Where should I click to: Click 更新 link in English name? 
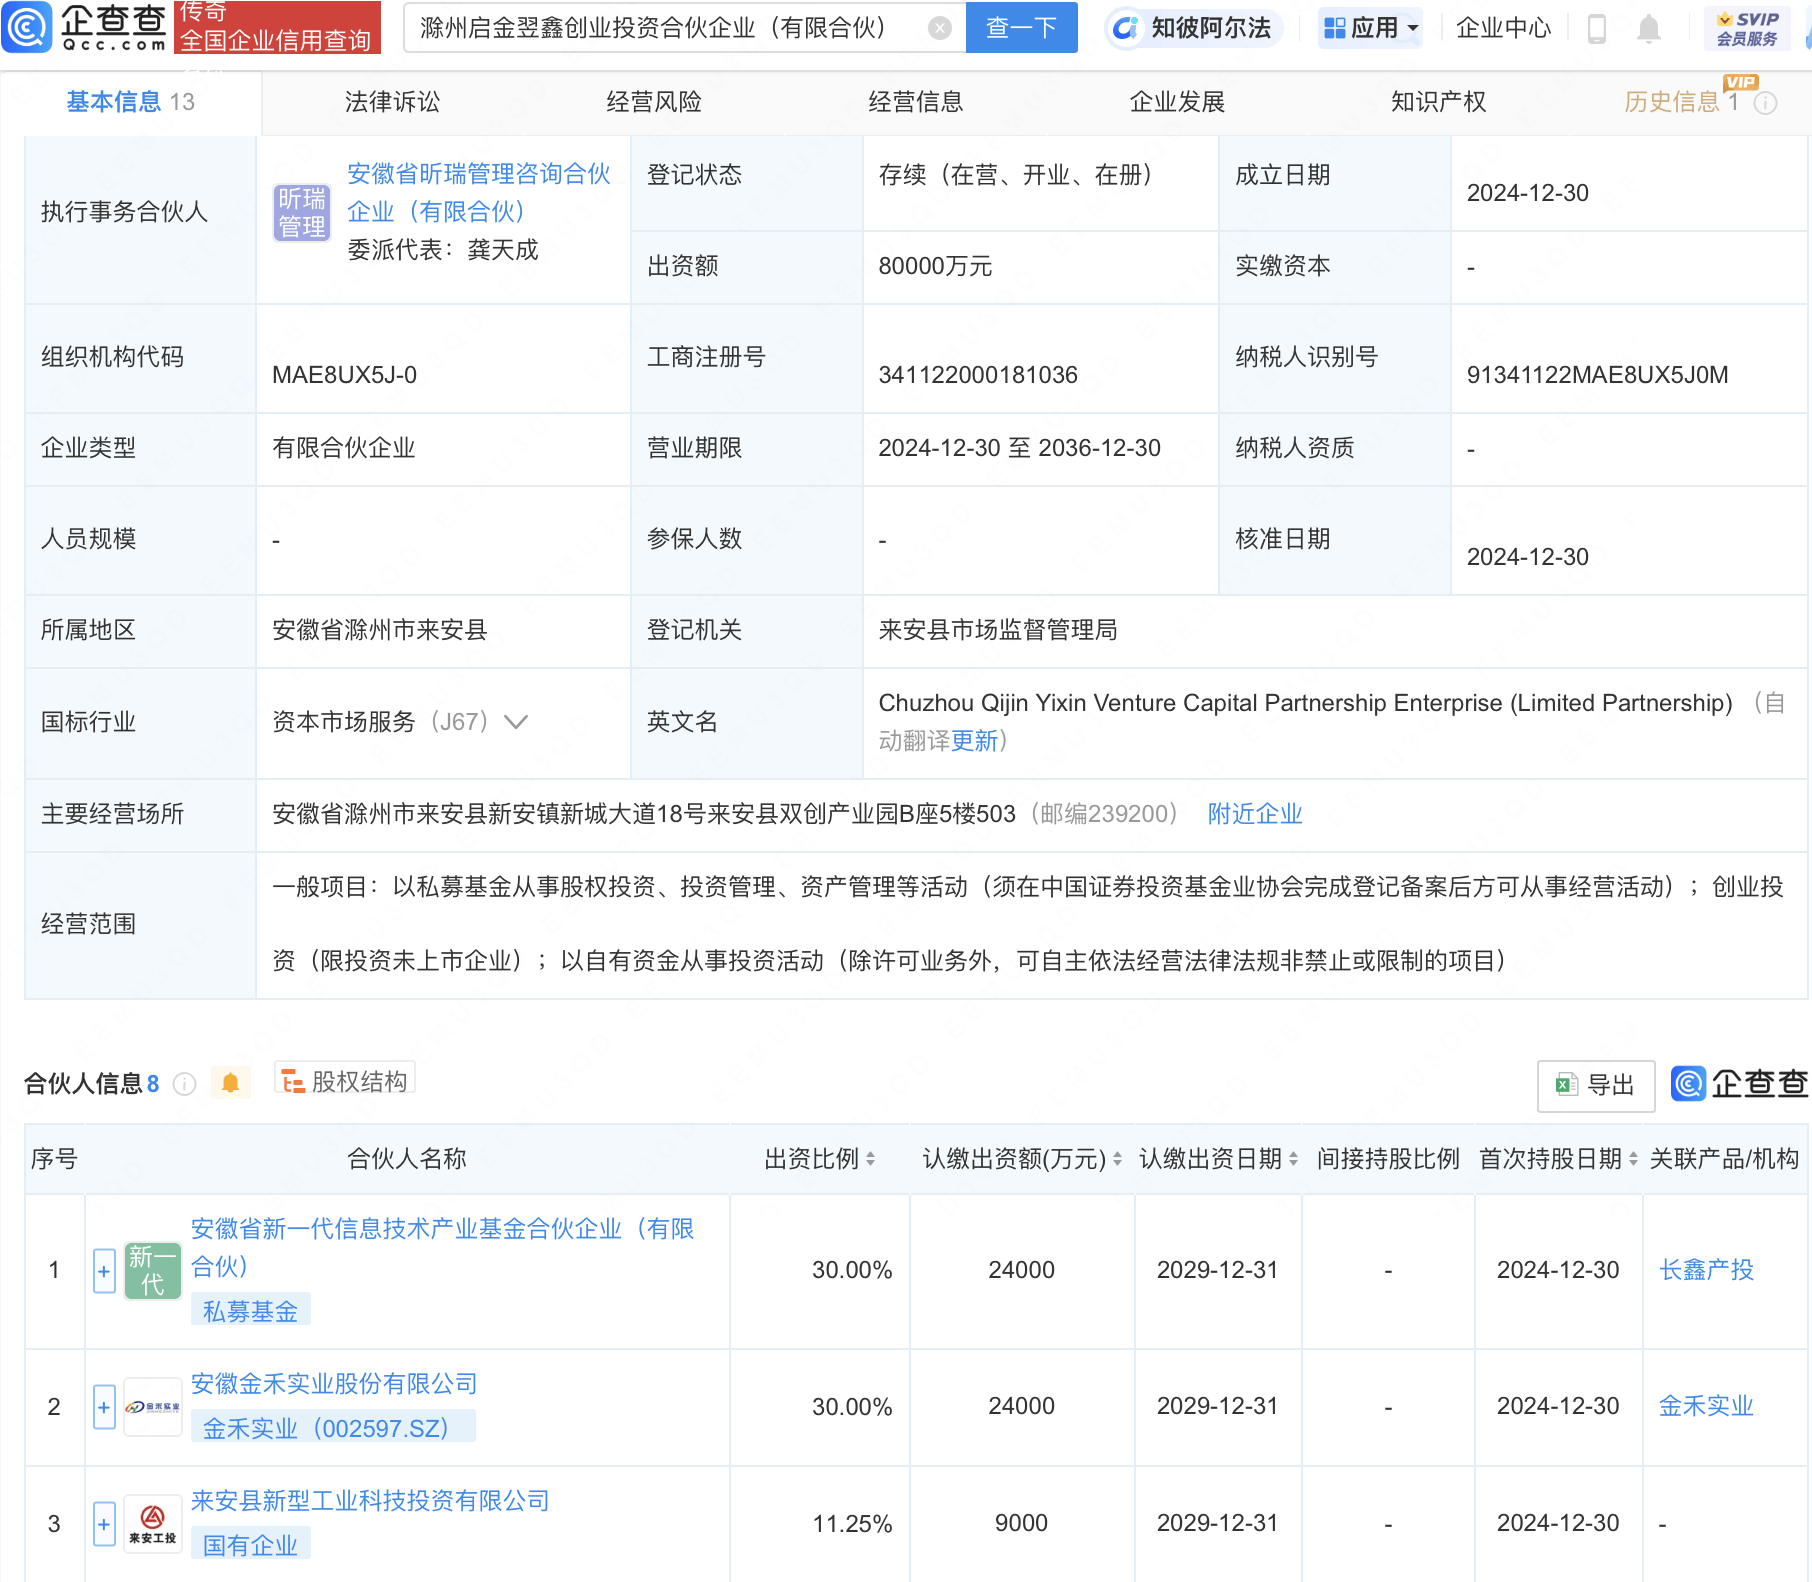coord(974,741)
